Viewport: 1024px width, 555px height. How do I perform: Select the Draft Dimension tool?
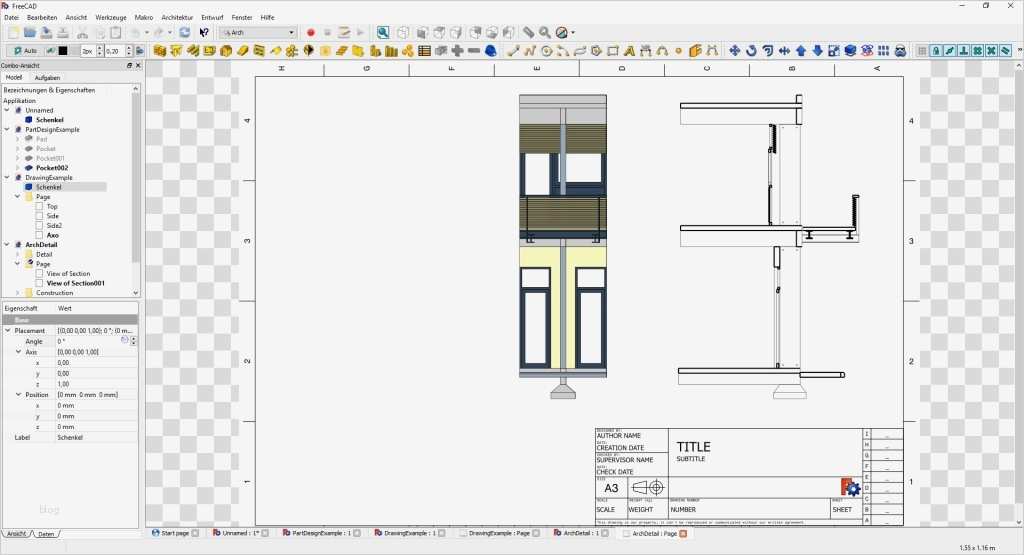[646, 51]
